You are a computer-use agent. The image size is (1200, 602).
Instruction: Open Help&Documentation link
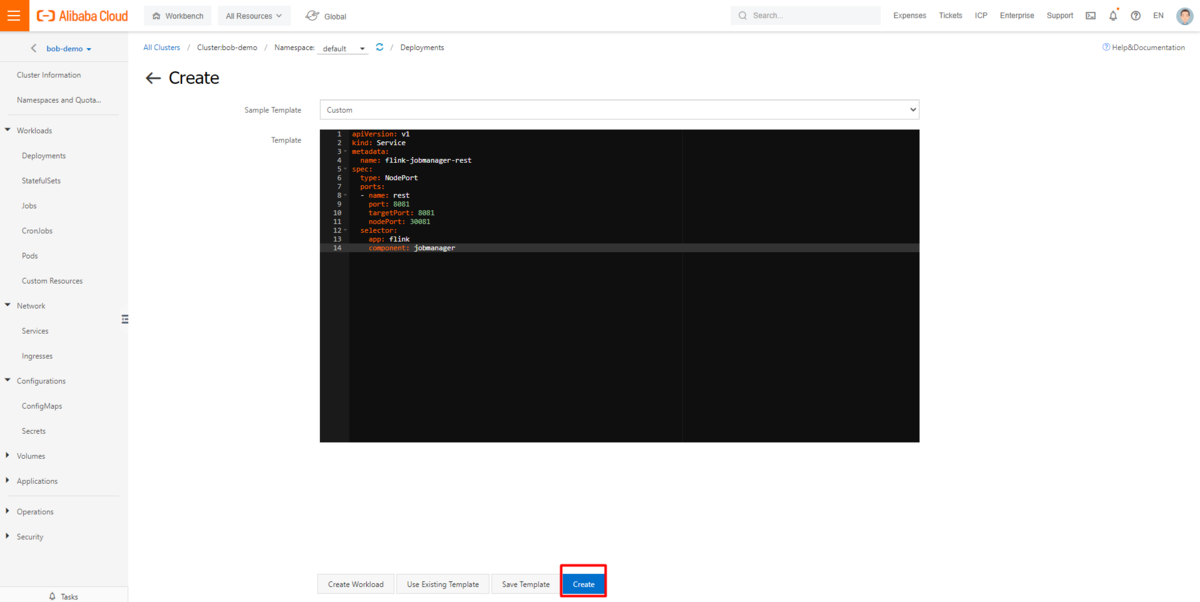pos(1143,48)
